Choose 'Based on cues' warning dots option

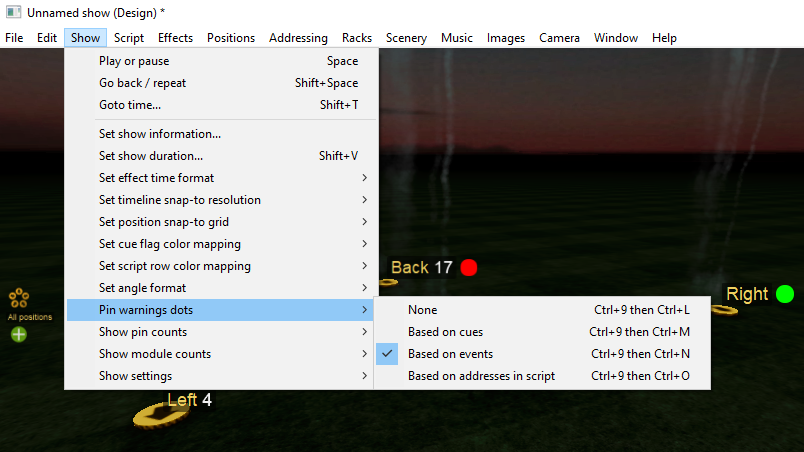tap(445, 332)
